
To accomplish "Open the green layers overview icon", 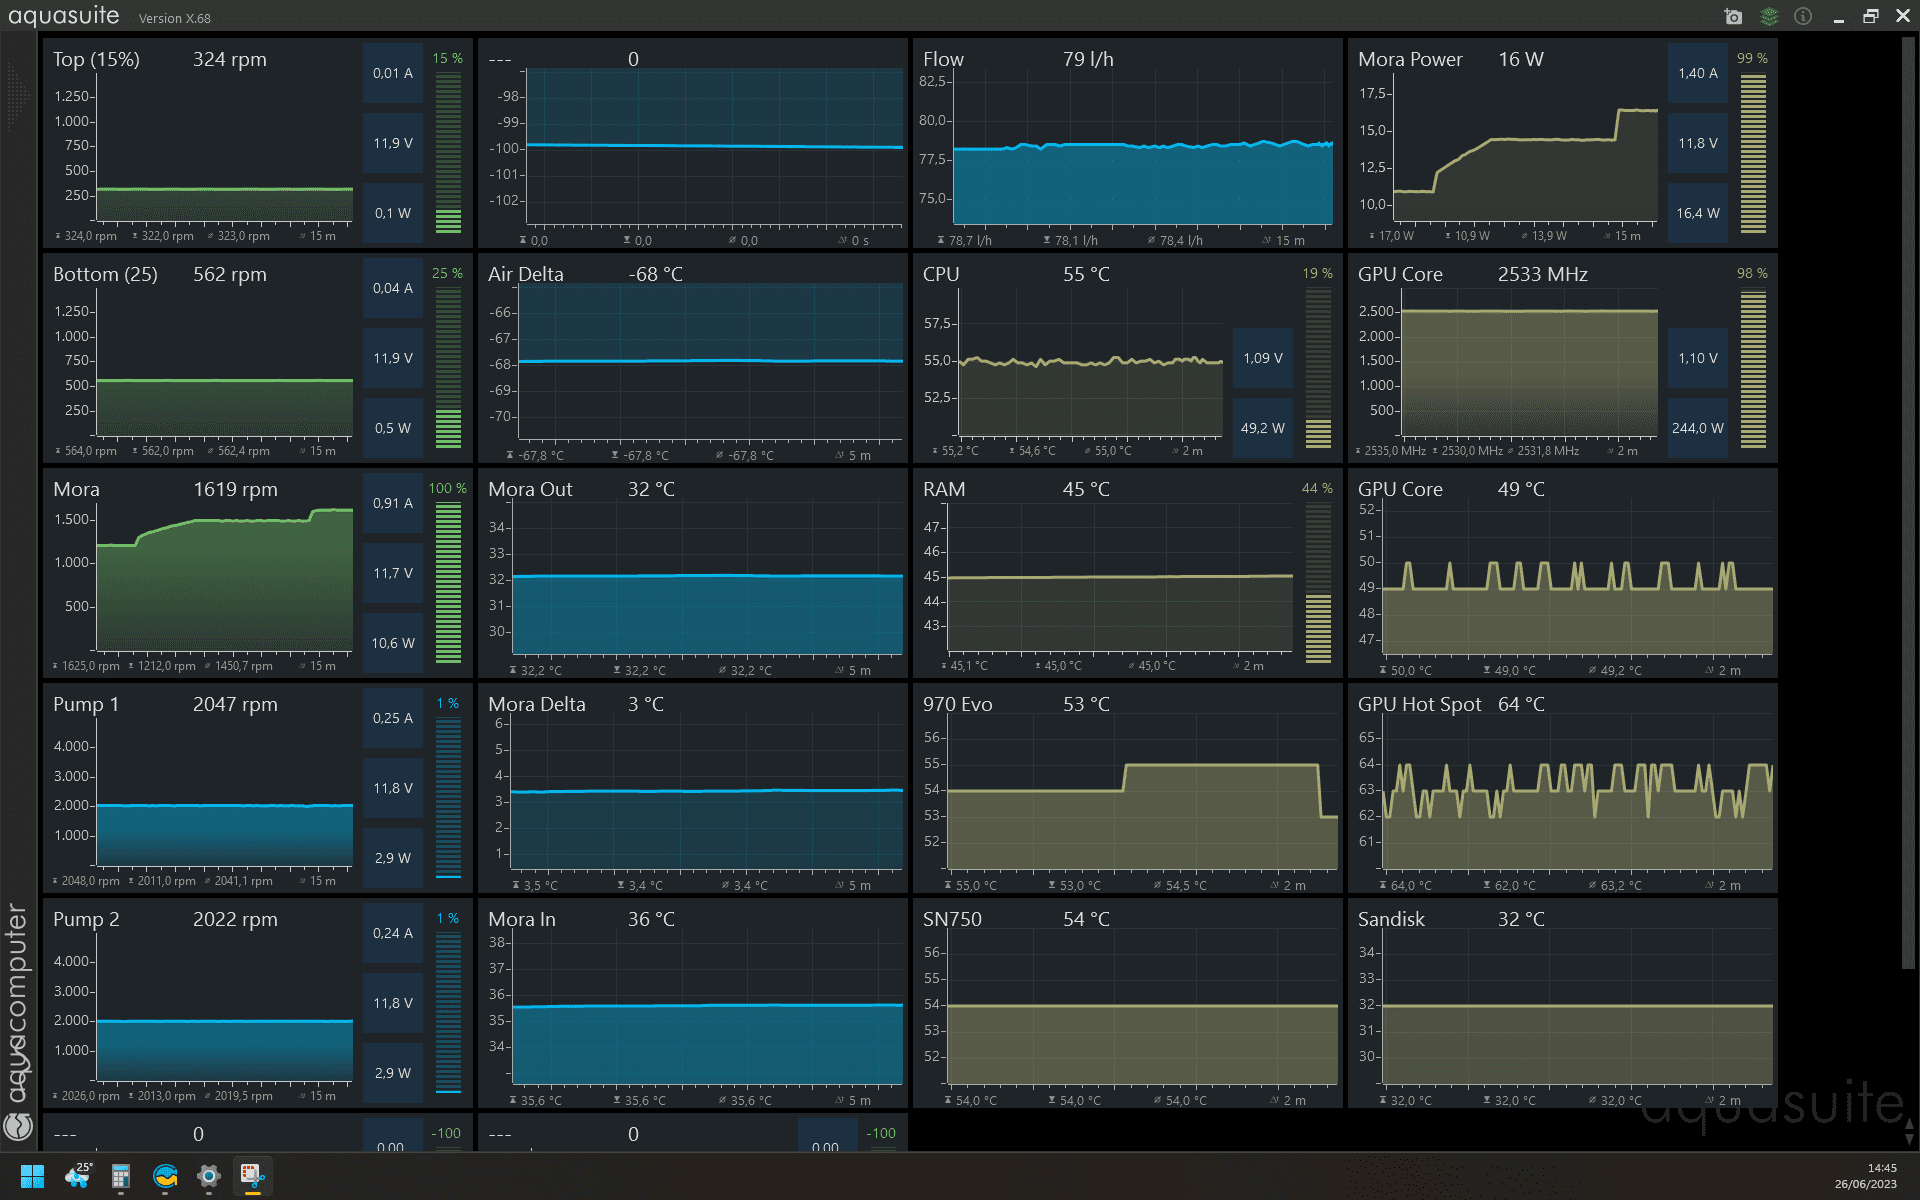I will tap(1769, 17).
